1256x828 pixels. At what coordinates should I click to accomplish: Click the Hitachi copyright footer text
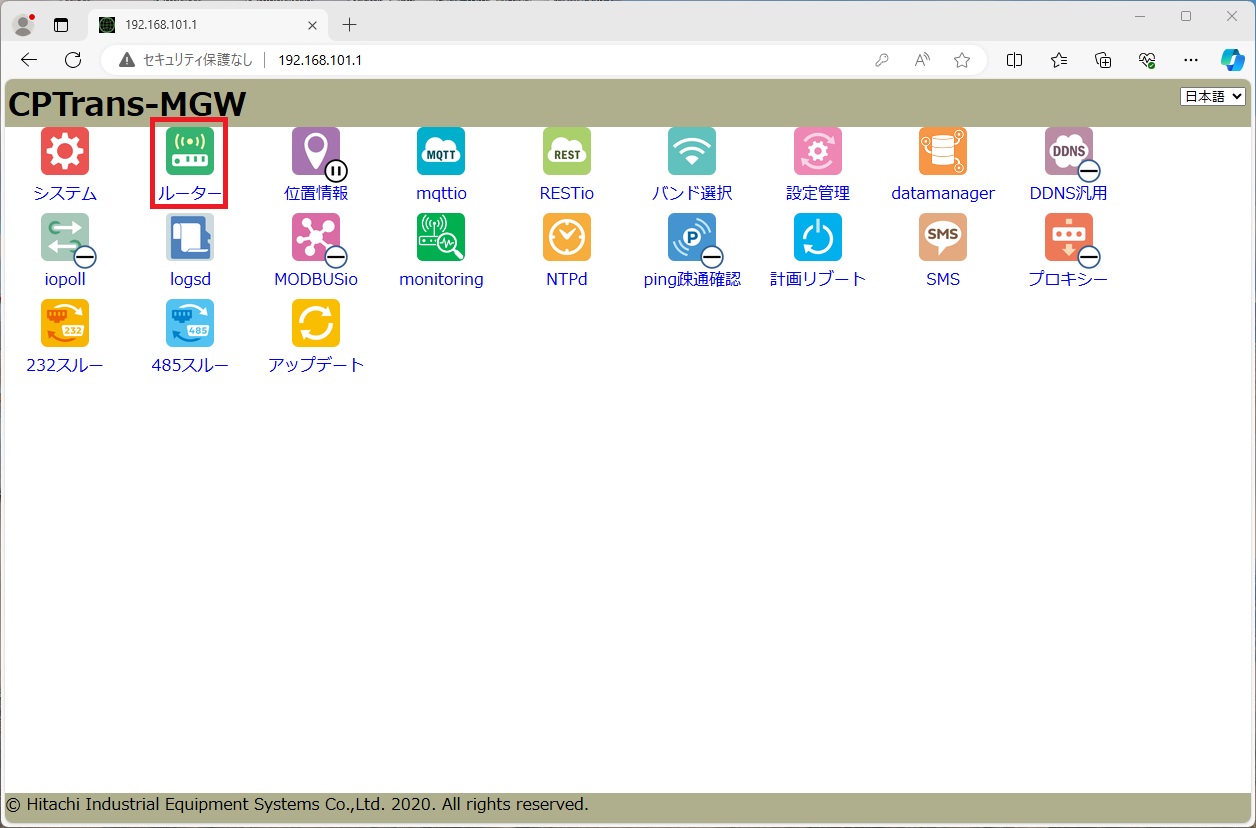(297, 804)
